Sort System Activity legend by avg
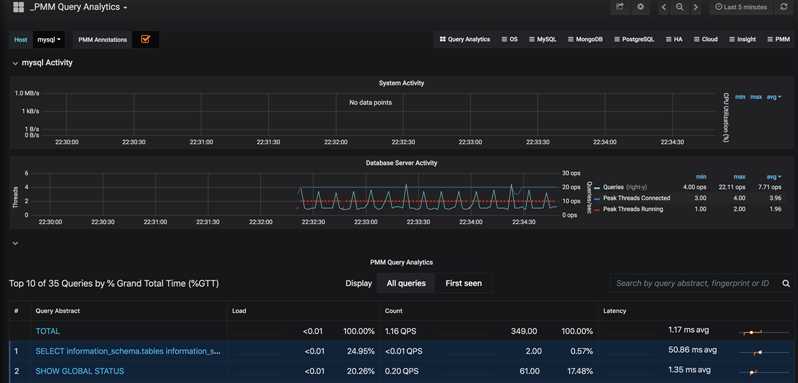Viewport: 798px width, 383px height. pyautogui.click(x=774, y=97)
